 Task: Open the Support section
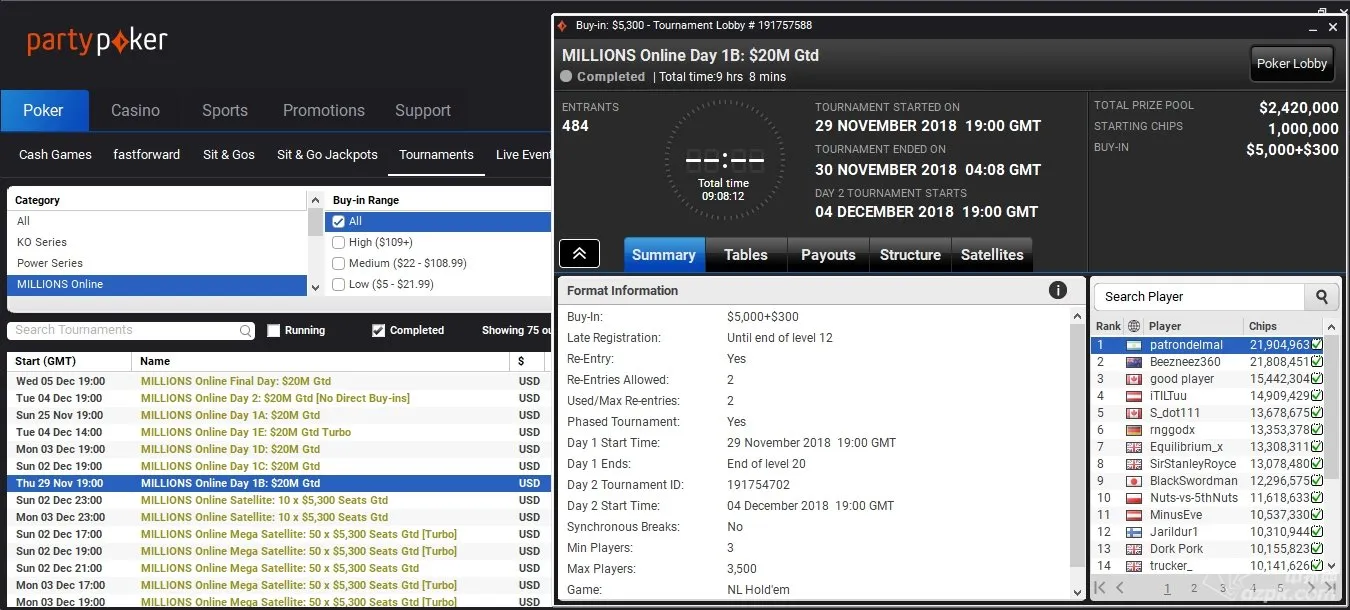423,111
